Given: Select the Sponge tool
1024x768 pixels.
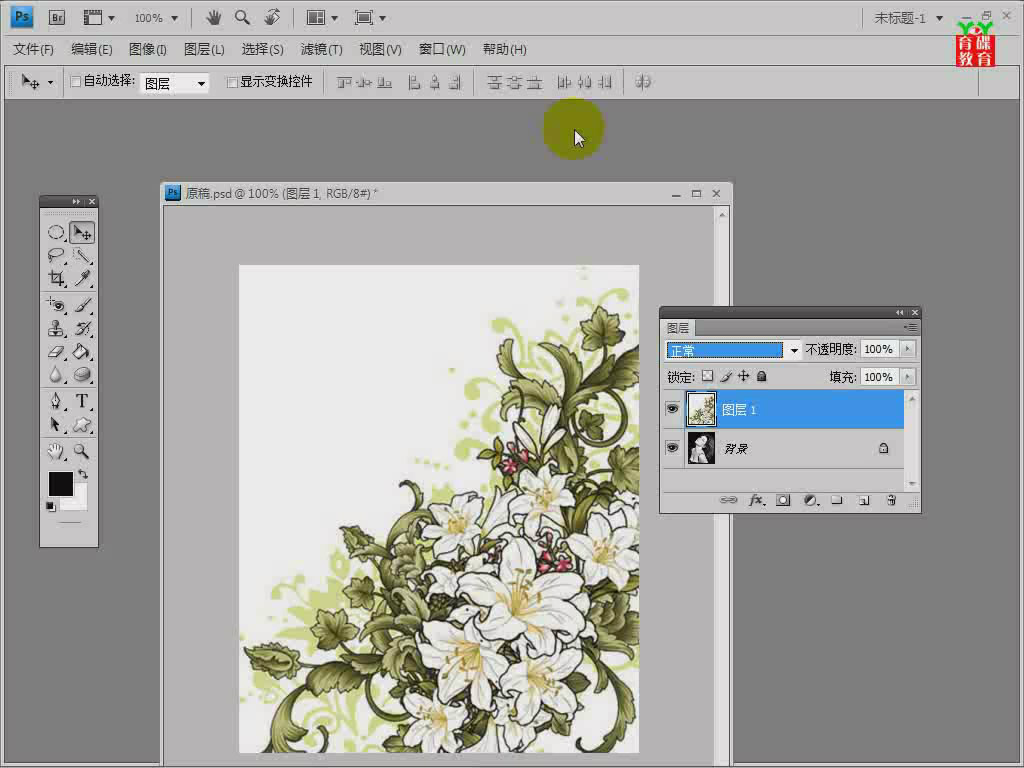Looking at the screenshot, I should coord(82,374).
